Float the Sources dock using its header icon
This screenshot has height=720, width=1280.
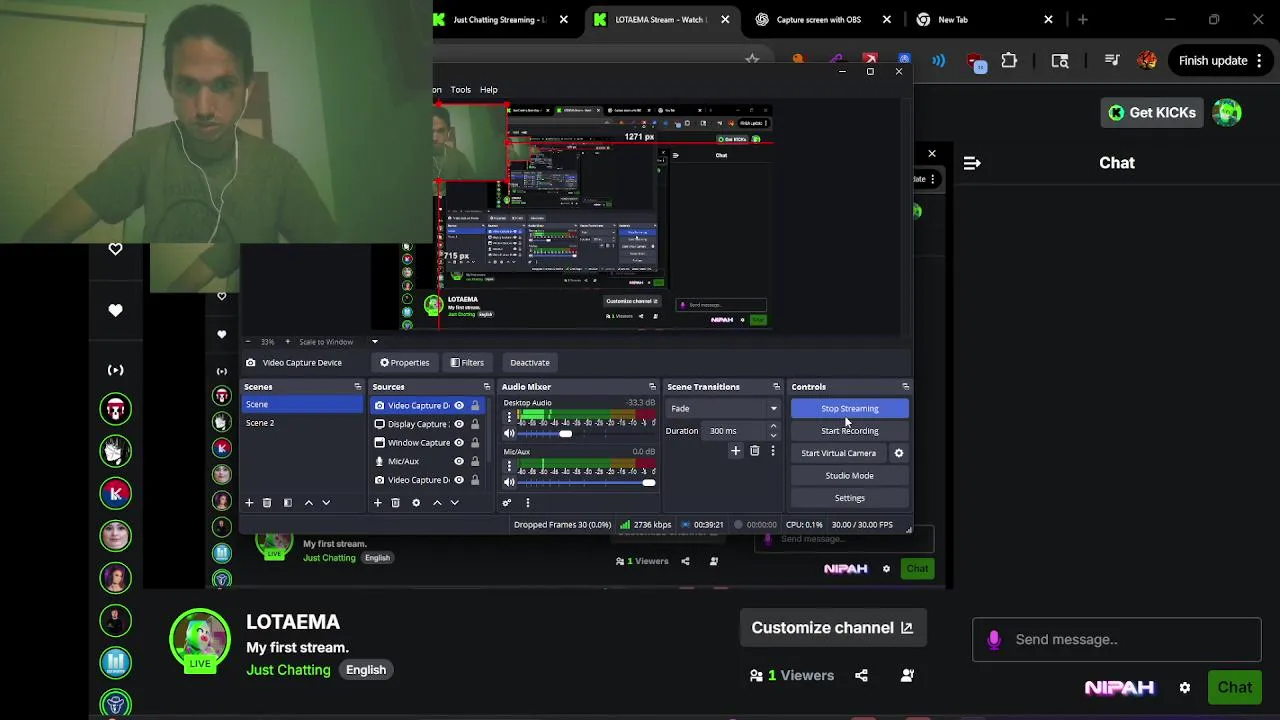tap(487, 387)
